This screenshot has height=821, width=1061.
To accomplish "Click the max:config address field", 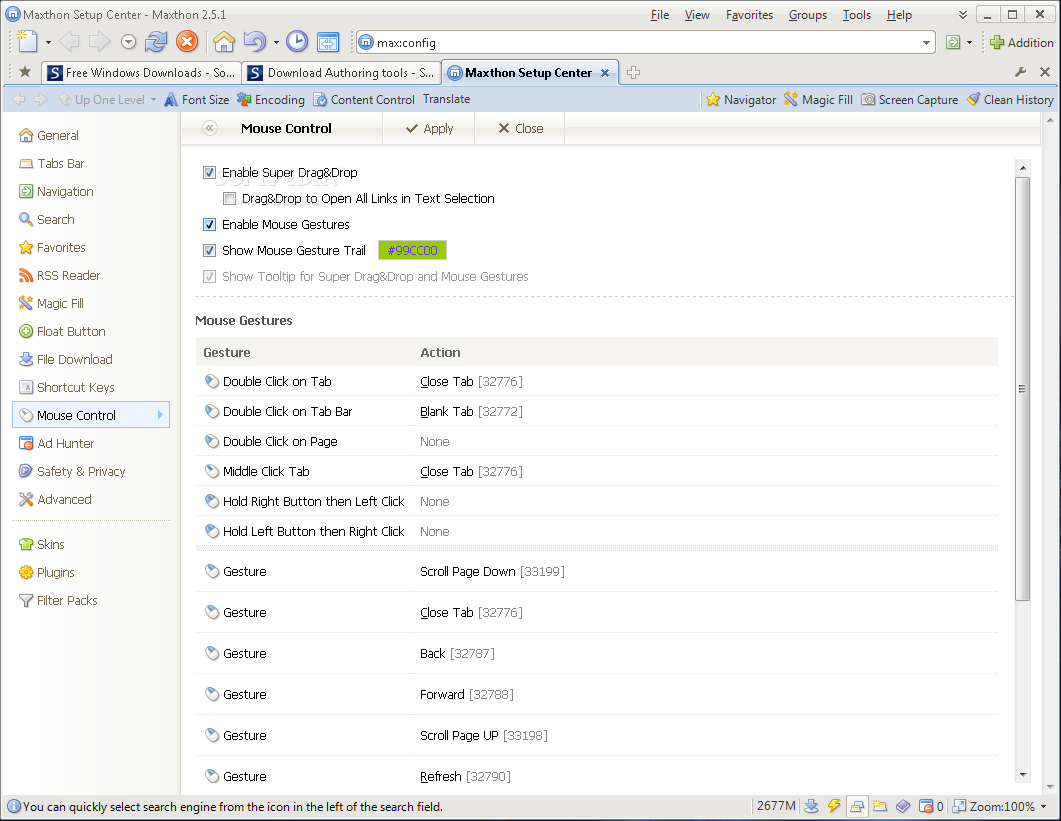I will pyautogui.click(x=646, y=43).
